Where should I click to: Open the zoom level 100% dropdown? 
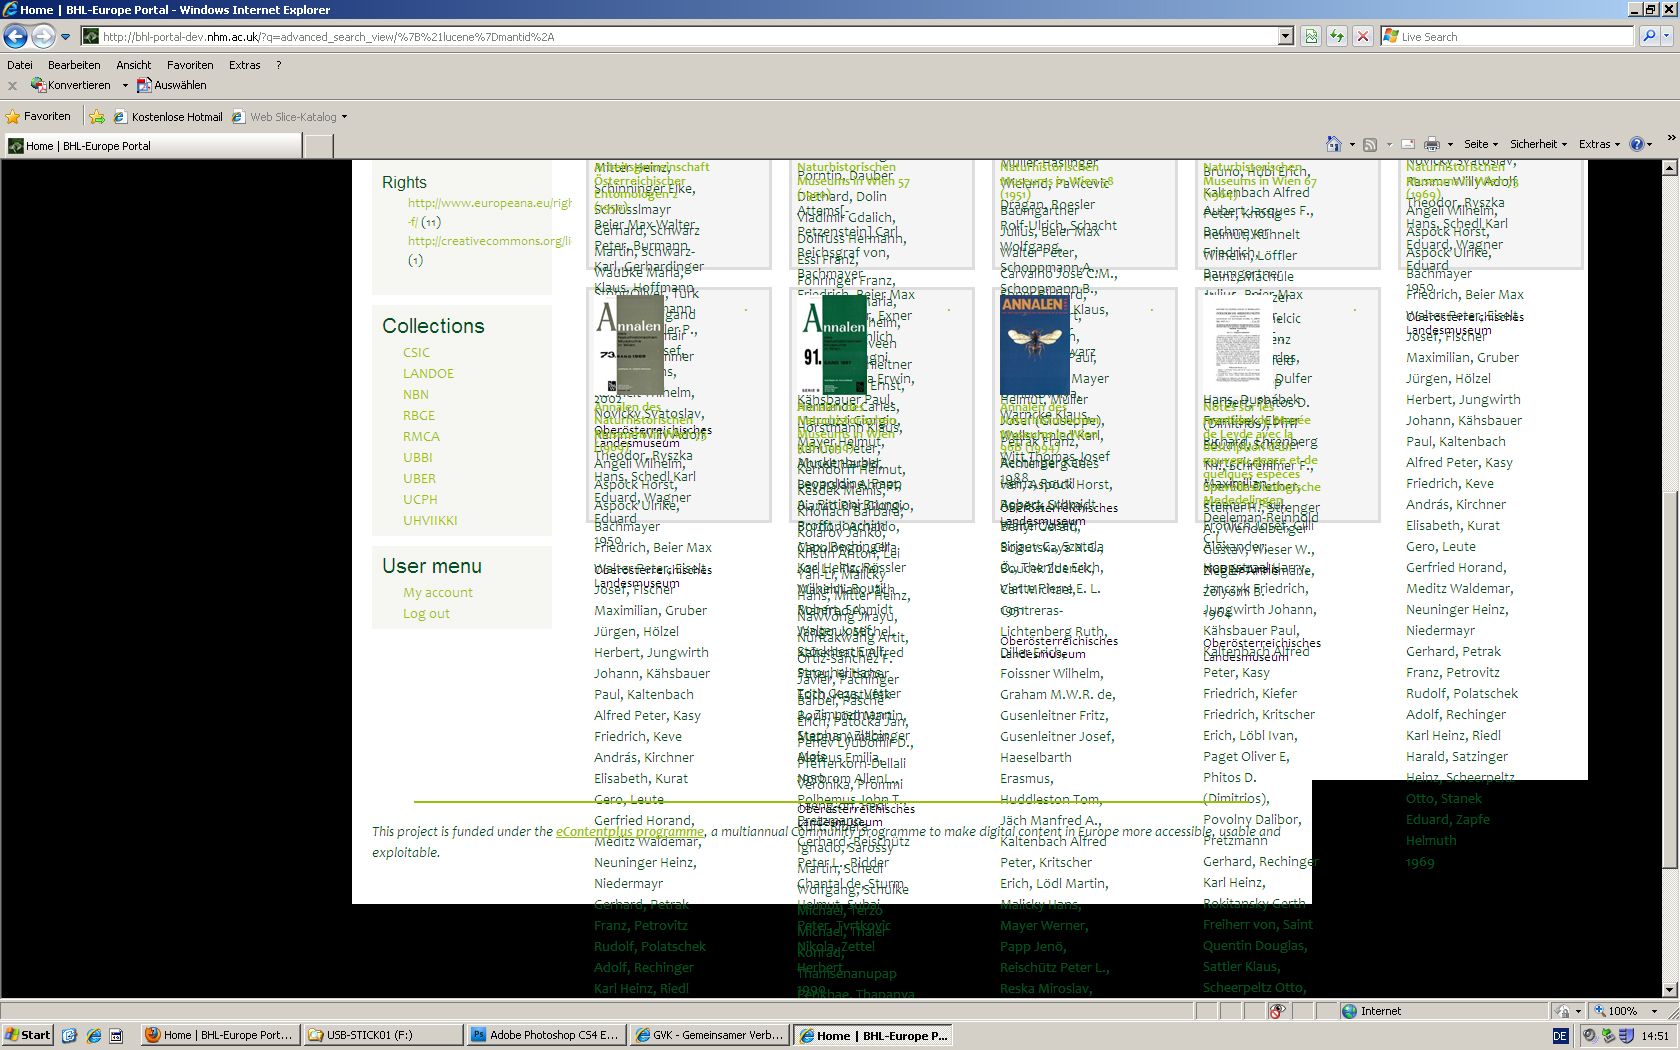pyautogui.click(x=1655, y=1011)
